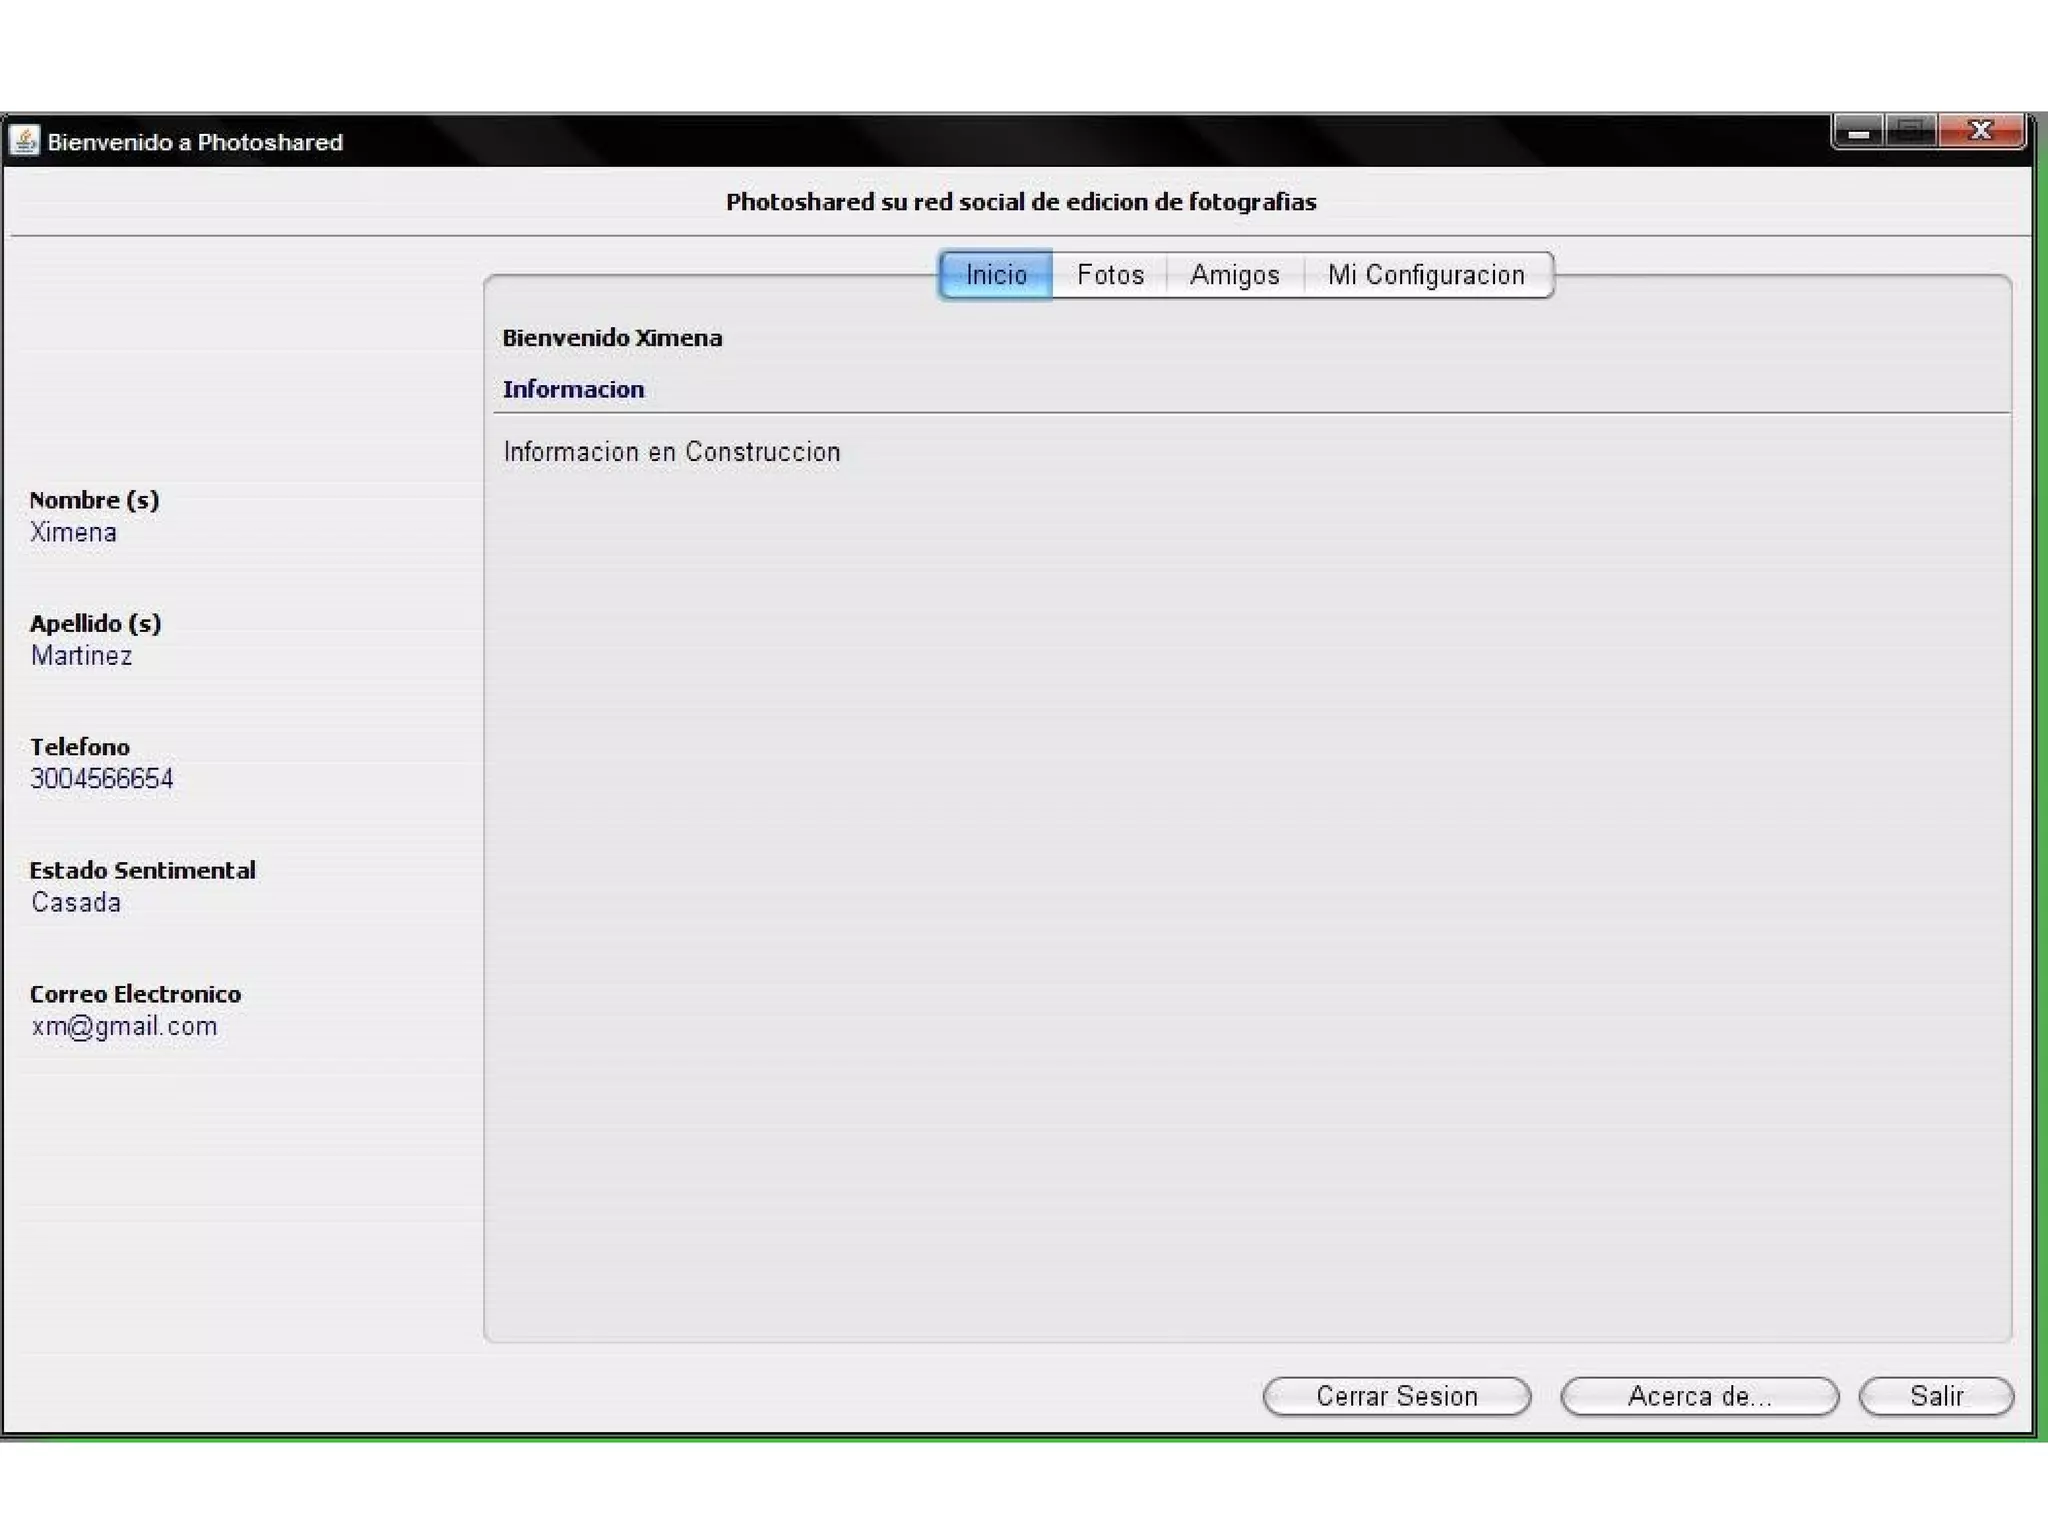Image resolution: width=2048 pixels, height=1536 pixels.
Task: Click the Bienvenido Ximena greeting text
Action: [x=612, y=338]
